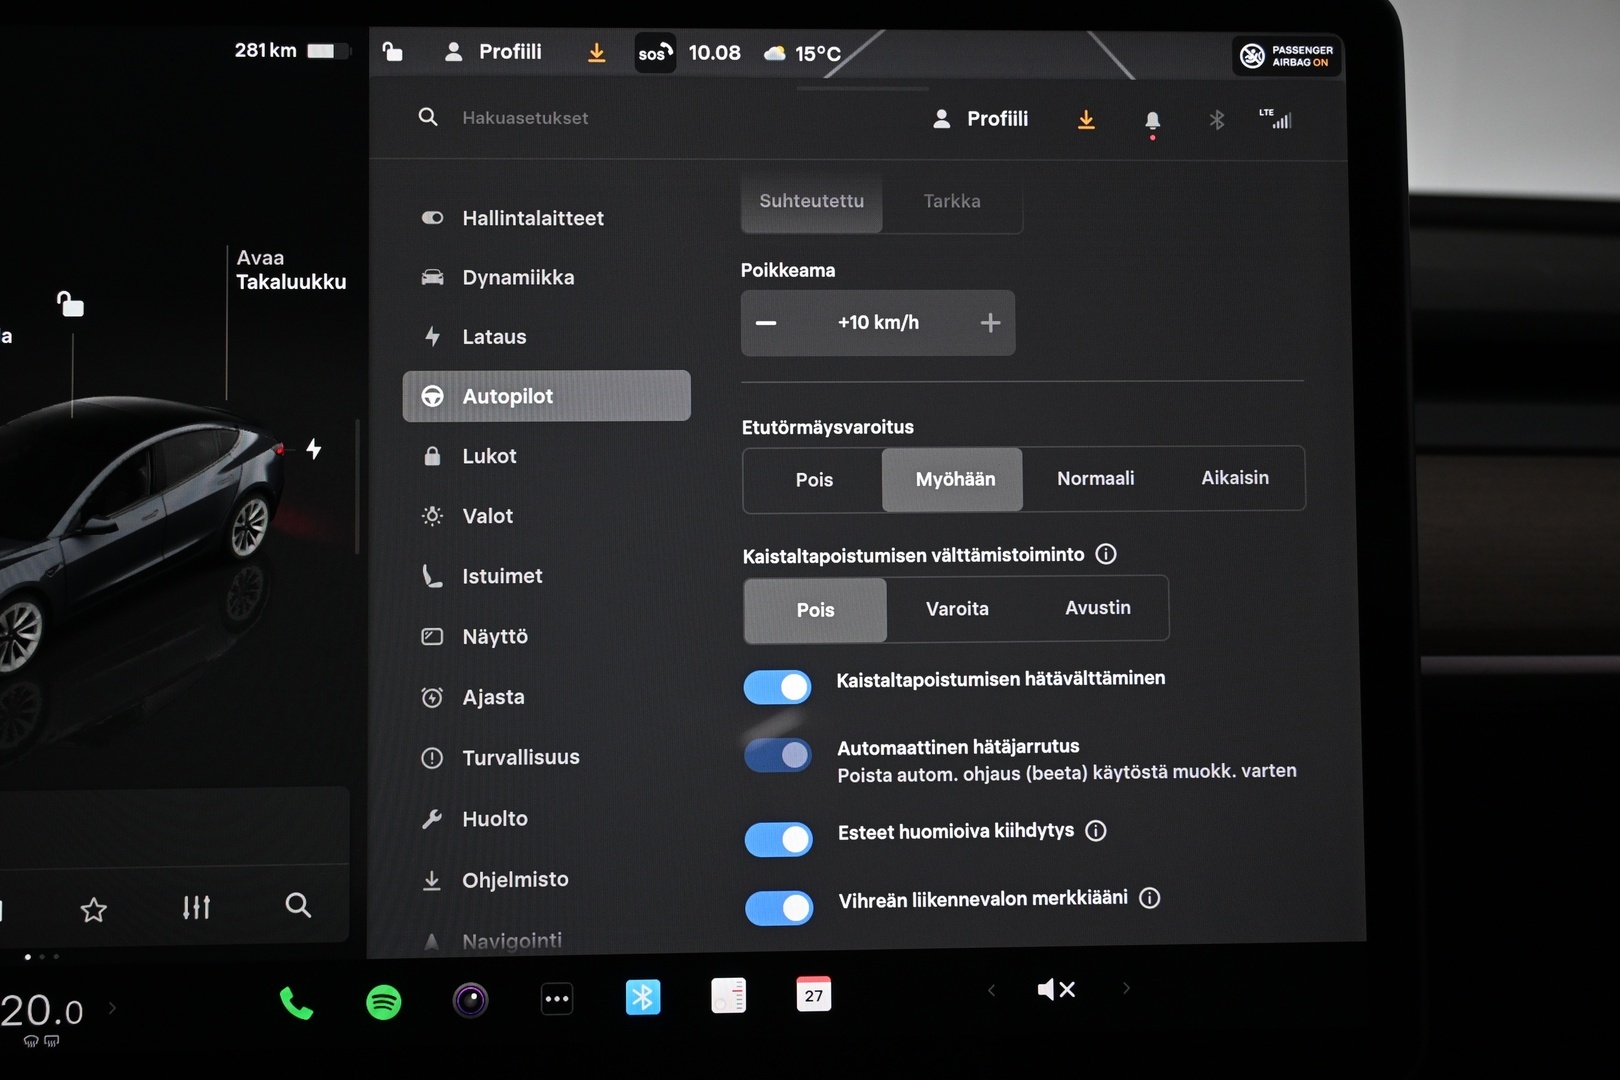Viewport: 1620px width, 1080px height.
Task: Disable Esteet huomioiva kiihdytys toggle
Action: pyautogui.click(x=779, y=839)
